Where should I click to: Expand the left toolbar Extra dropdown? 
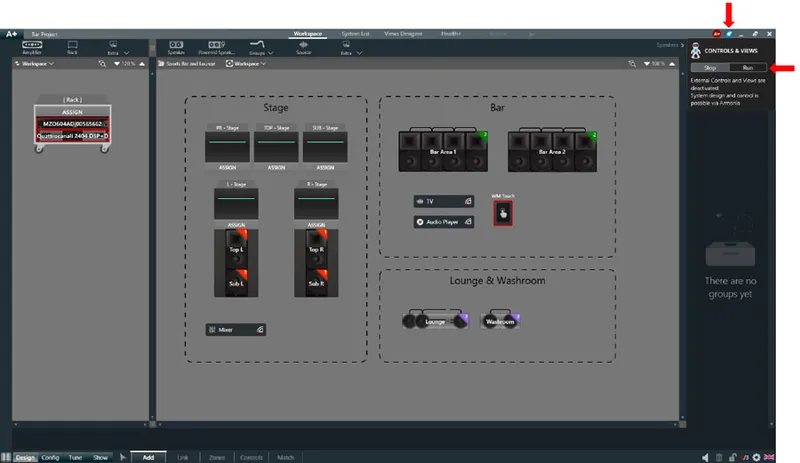point(126,53)
